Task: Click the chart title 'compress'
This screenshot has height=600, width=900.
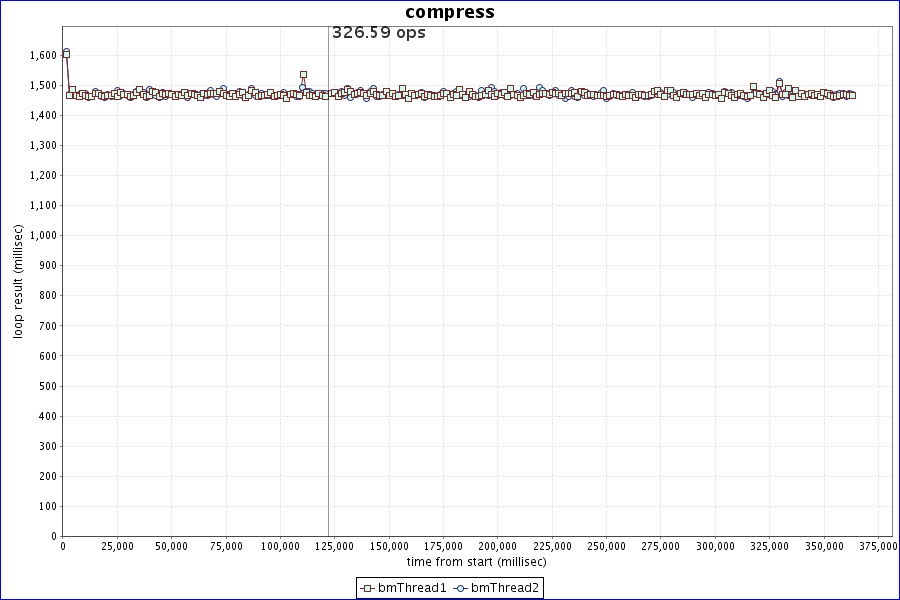Action: tap(449, 12)
